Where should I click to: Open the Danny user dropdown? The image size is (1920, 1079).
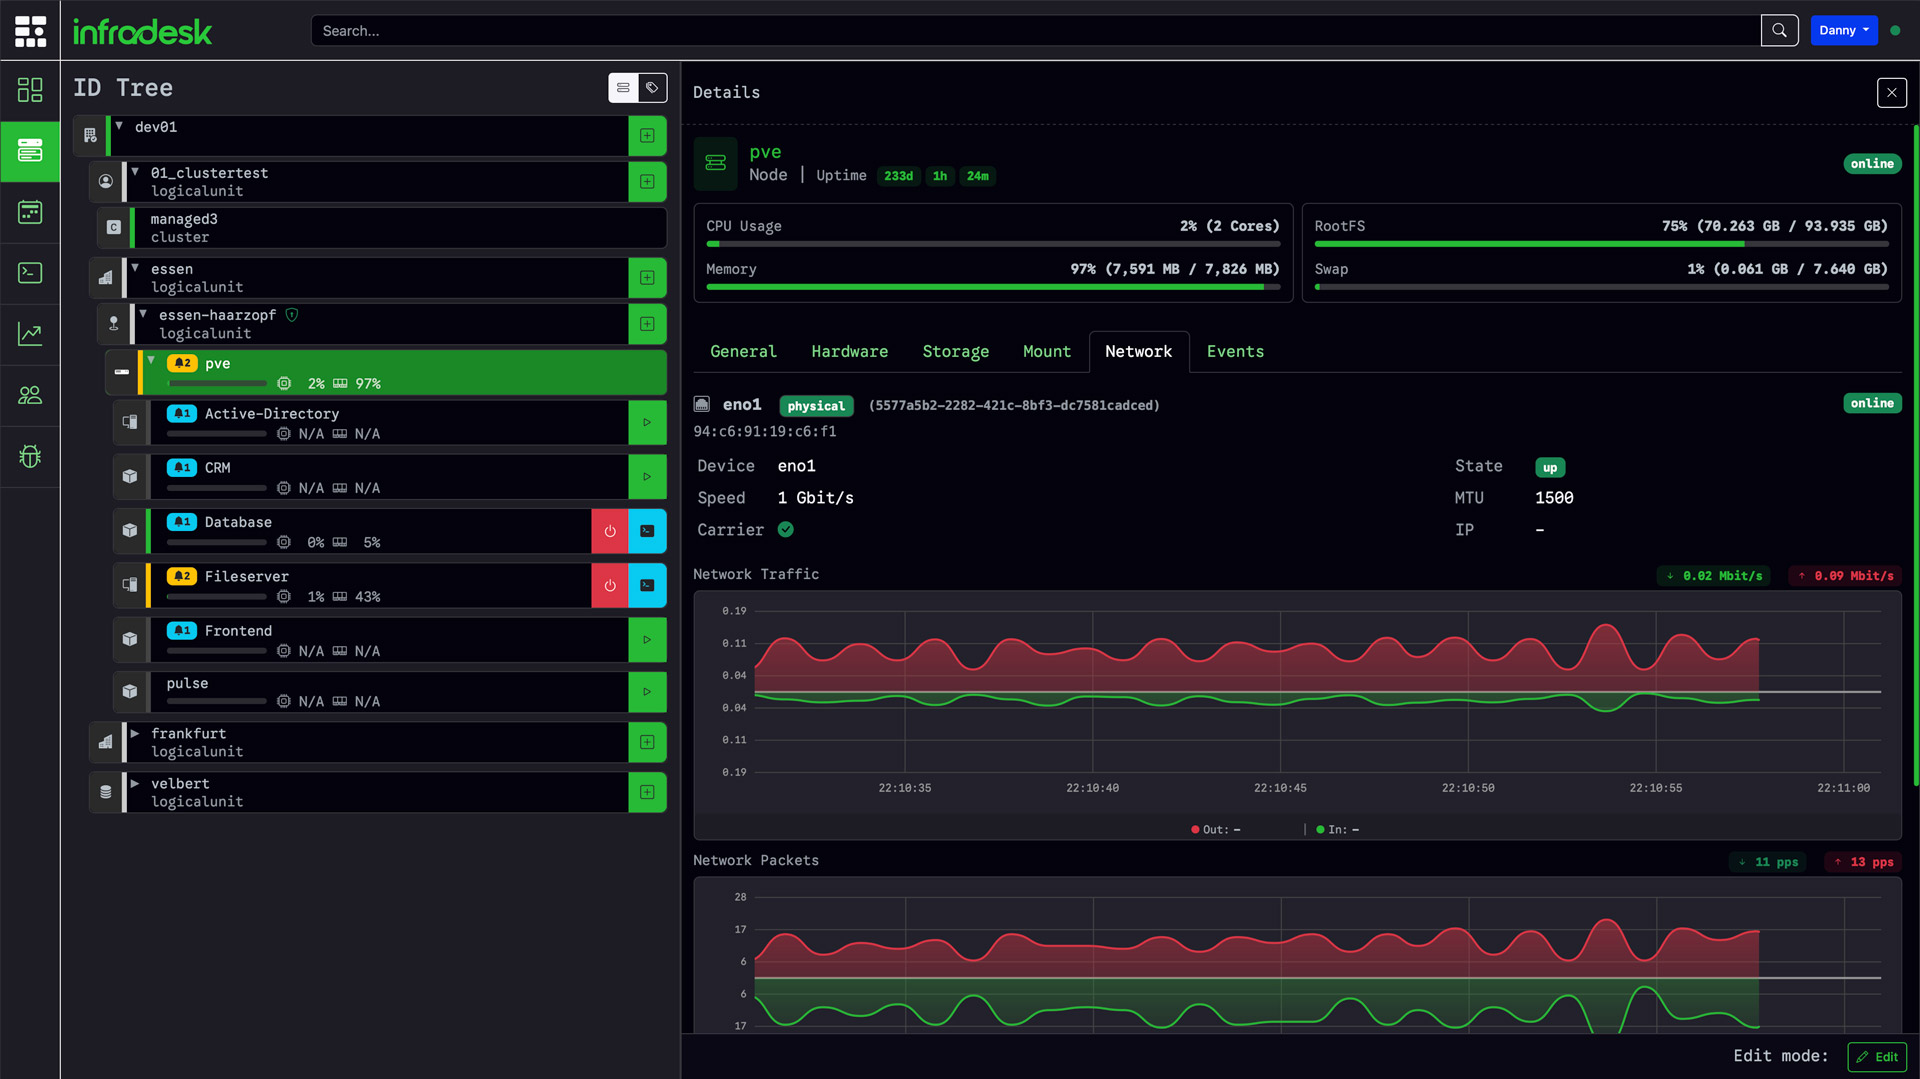click(1844, 30)
